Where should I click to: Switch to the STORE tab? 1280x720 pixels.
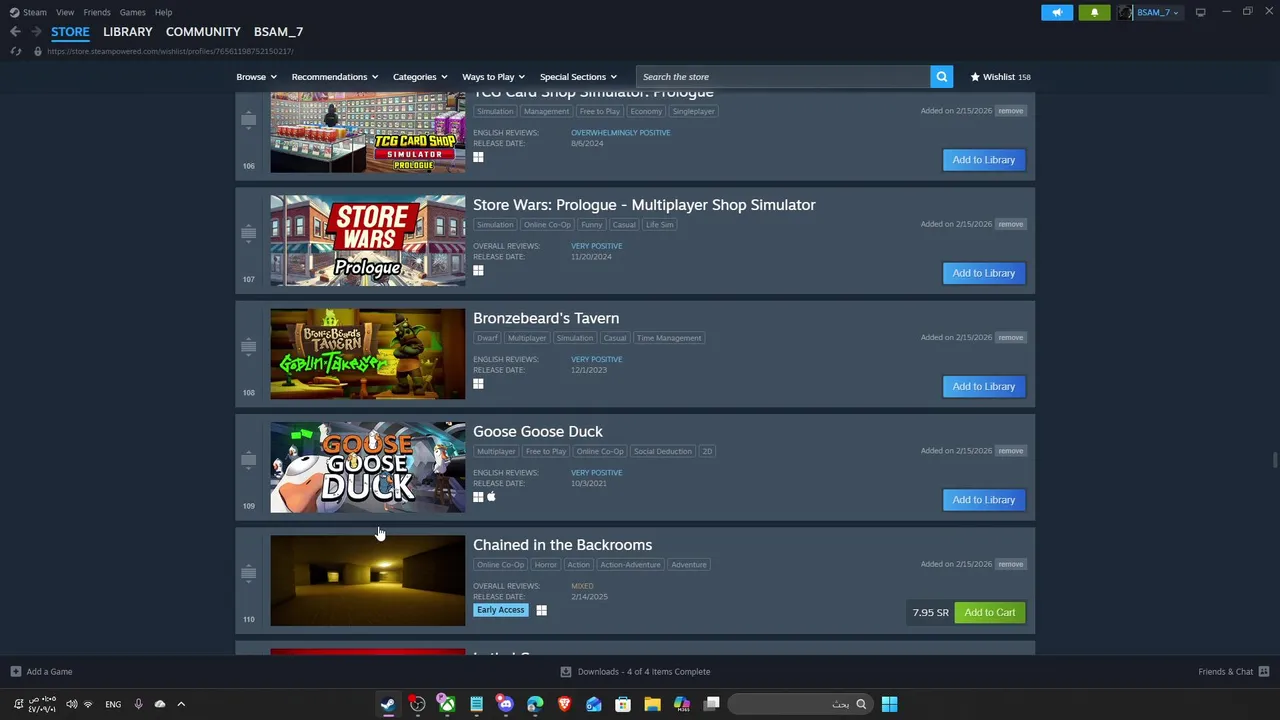click(x=70, y=32)
